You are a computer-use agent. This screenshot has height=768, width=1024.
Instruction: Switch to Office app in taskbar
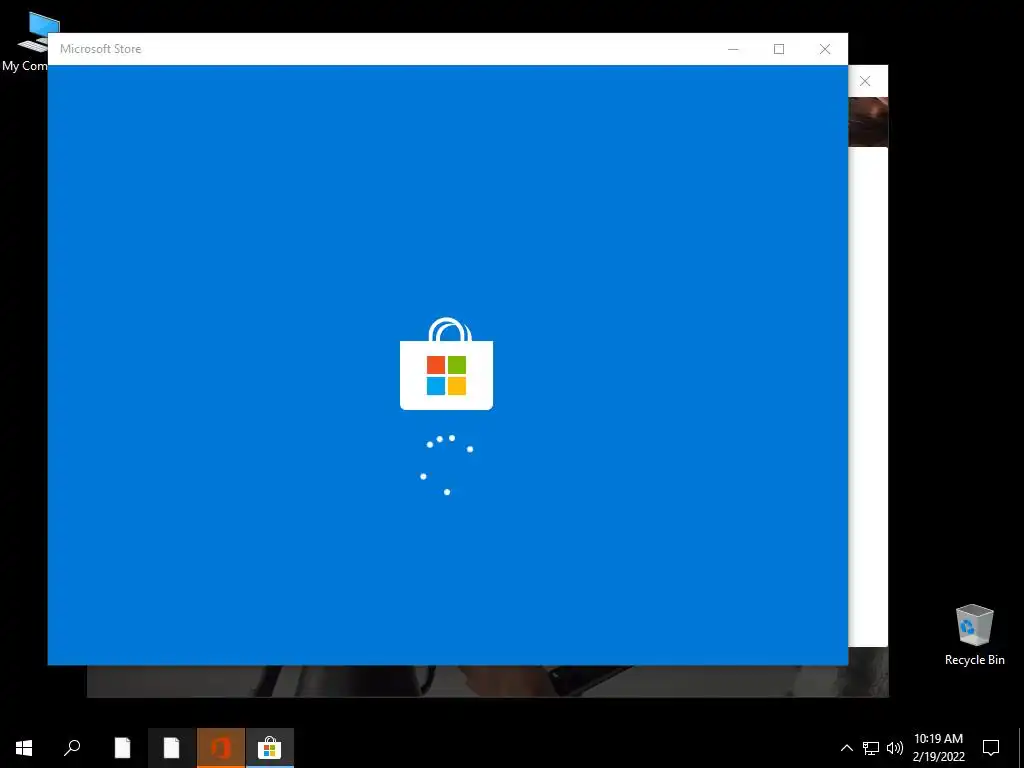tap(221, 748)
